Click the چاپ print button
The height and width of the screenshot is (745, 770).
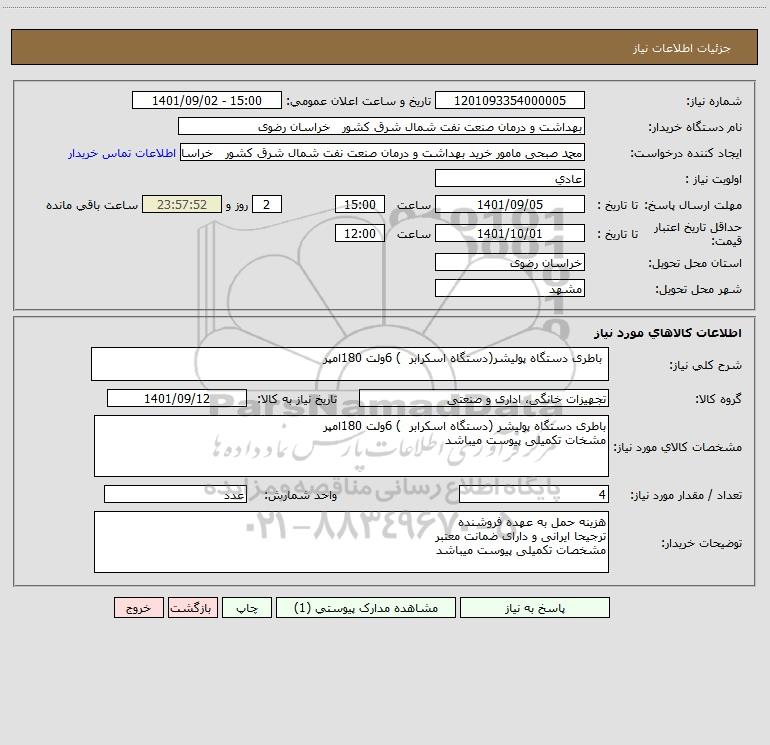(247, 608)
